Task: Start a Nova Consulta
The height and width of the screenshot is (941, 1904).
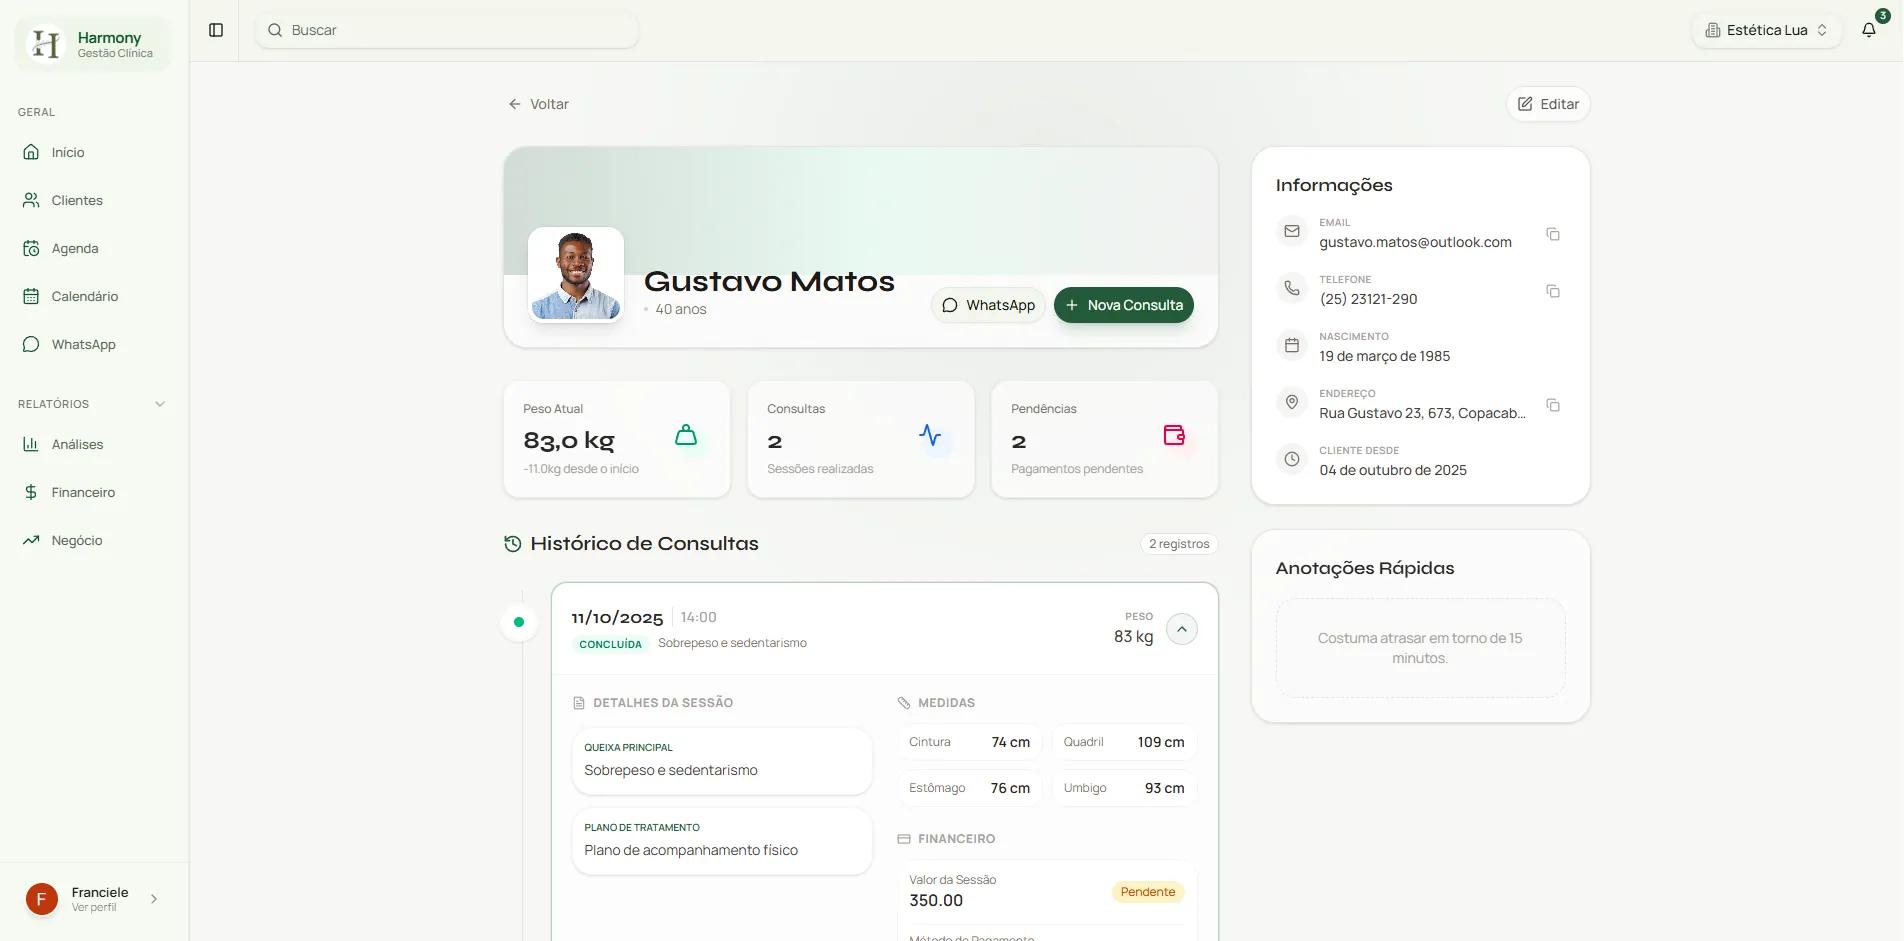Action: 1123,305
